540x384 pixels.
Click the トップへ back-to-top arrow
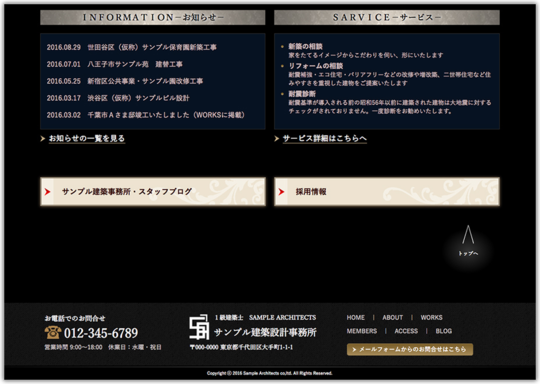468,241
